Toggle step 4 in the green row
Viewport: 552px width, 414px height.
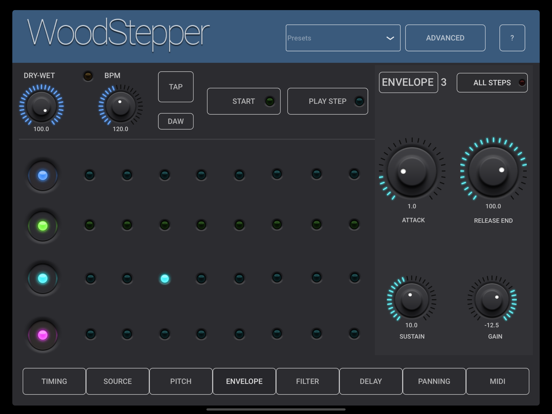[201, 225]
